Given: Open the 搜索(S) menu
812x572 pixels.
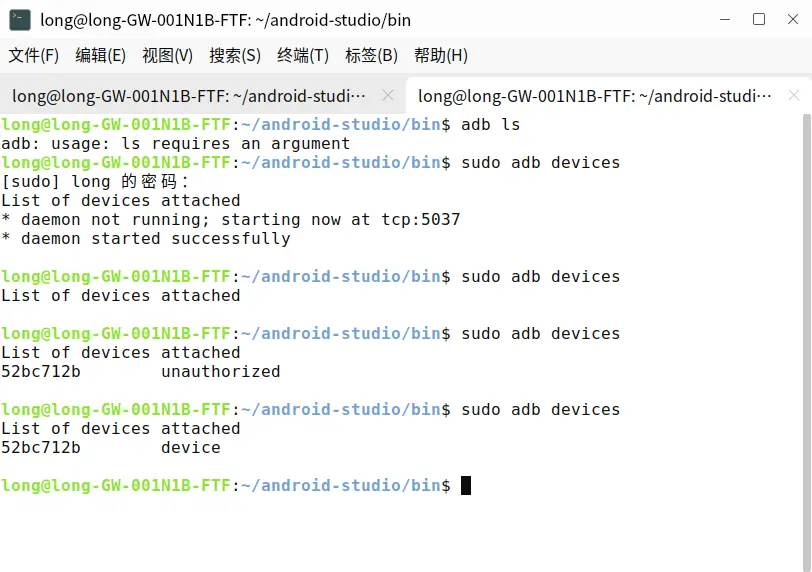Looking at the screenshot, I should [x=235, y=55].
